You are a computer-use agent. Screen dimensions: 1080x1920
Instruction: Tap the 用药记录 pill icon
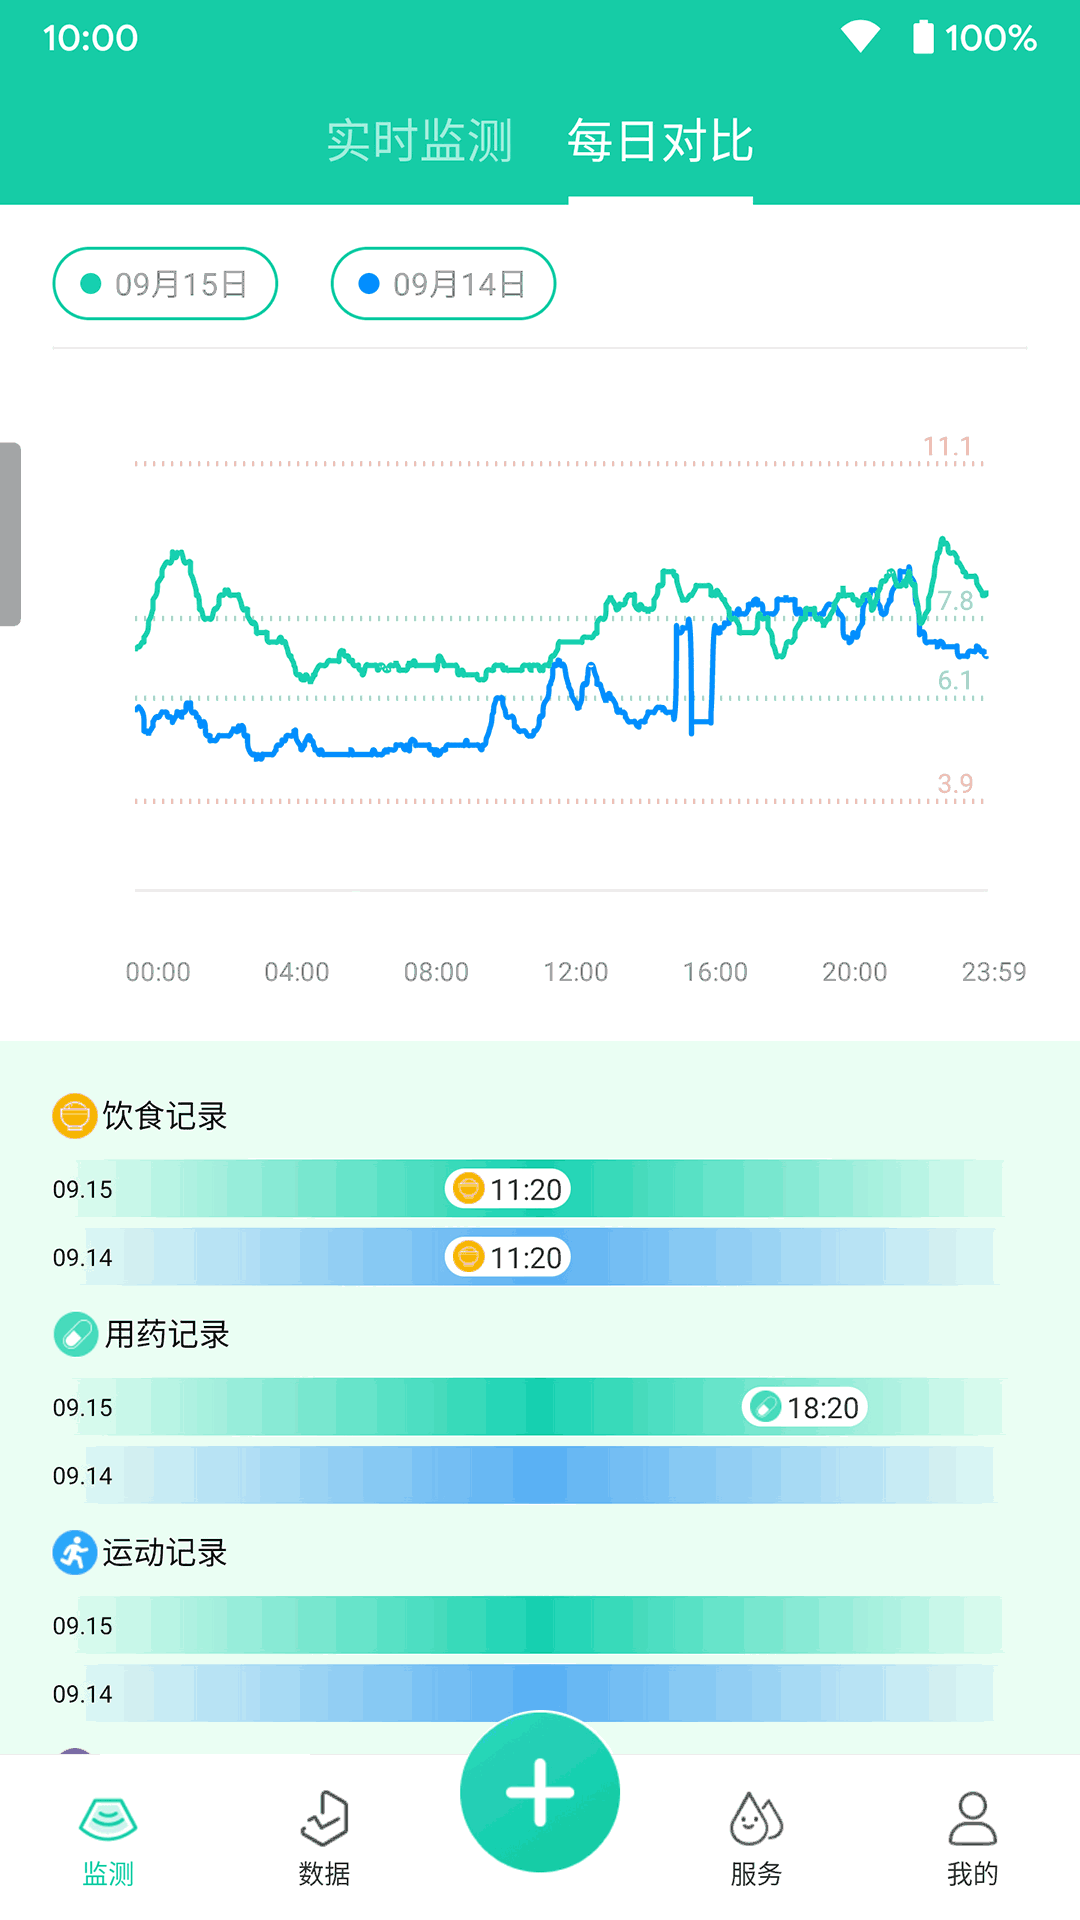[x=75, y=1334]
